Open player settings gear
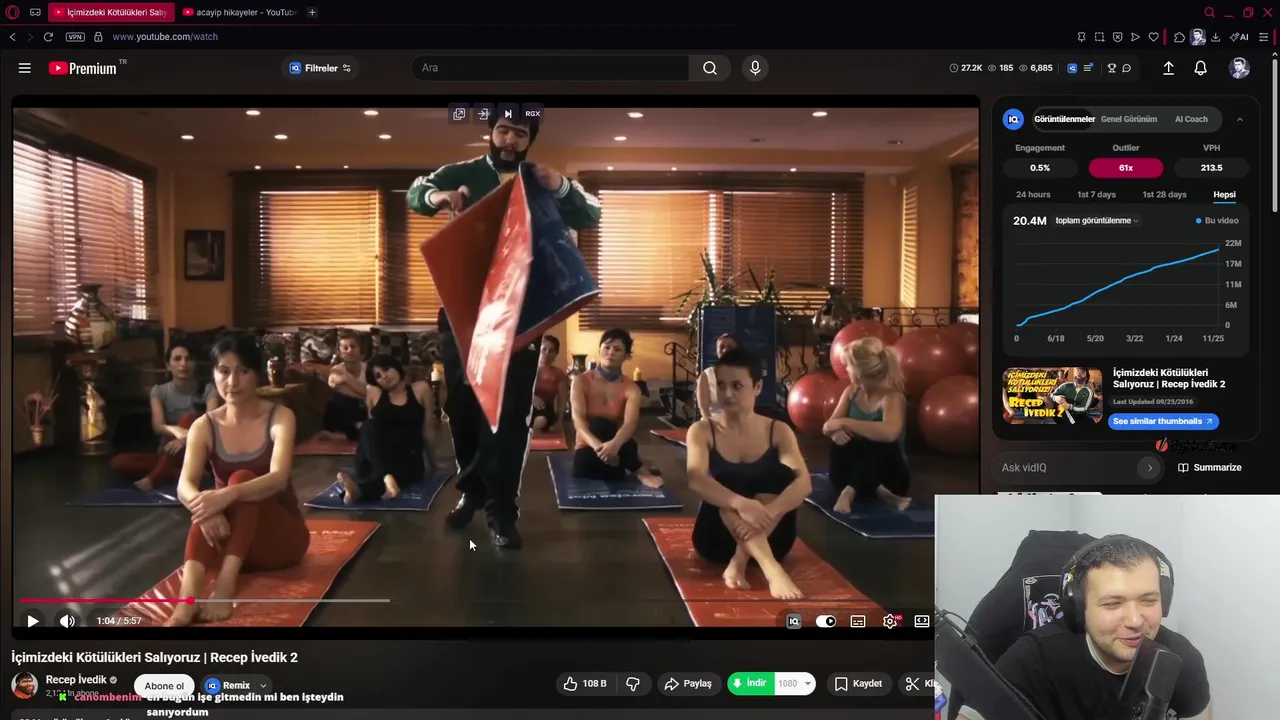The width and height of the screenshot is (1280, 720). coord(890,621)
